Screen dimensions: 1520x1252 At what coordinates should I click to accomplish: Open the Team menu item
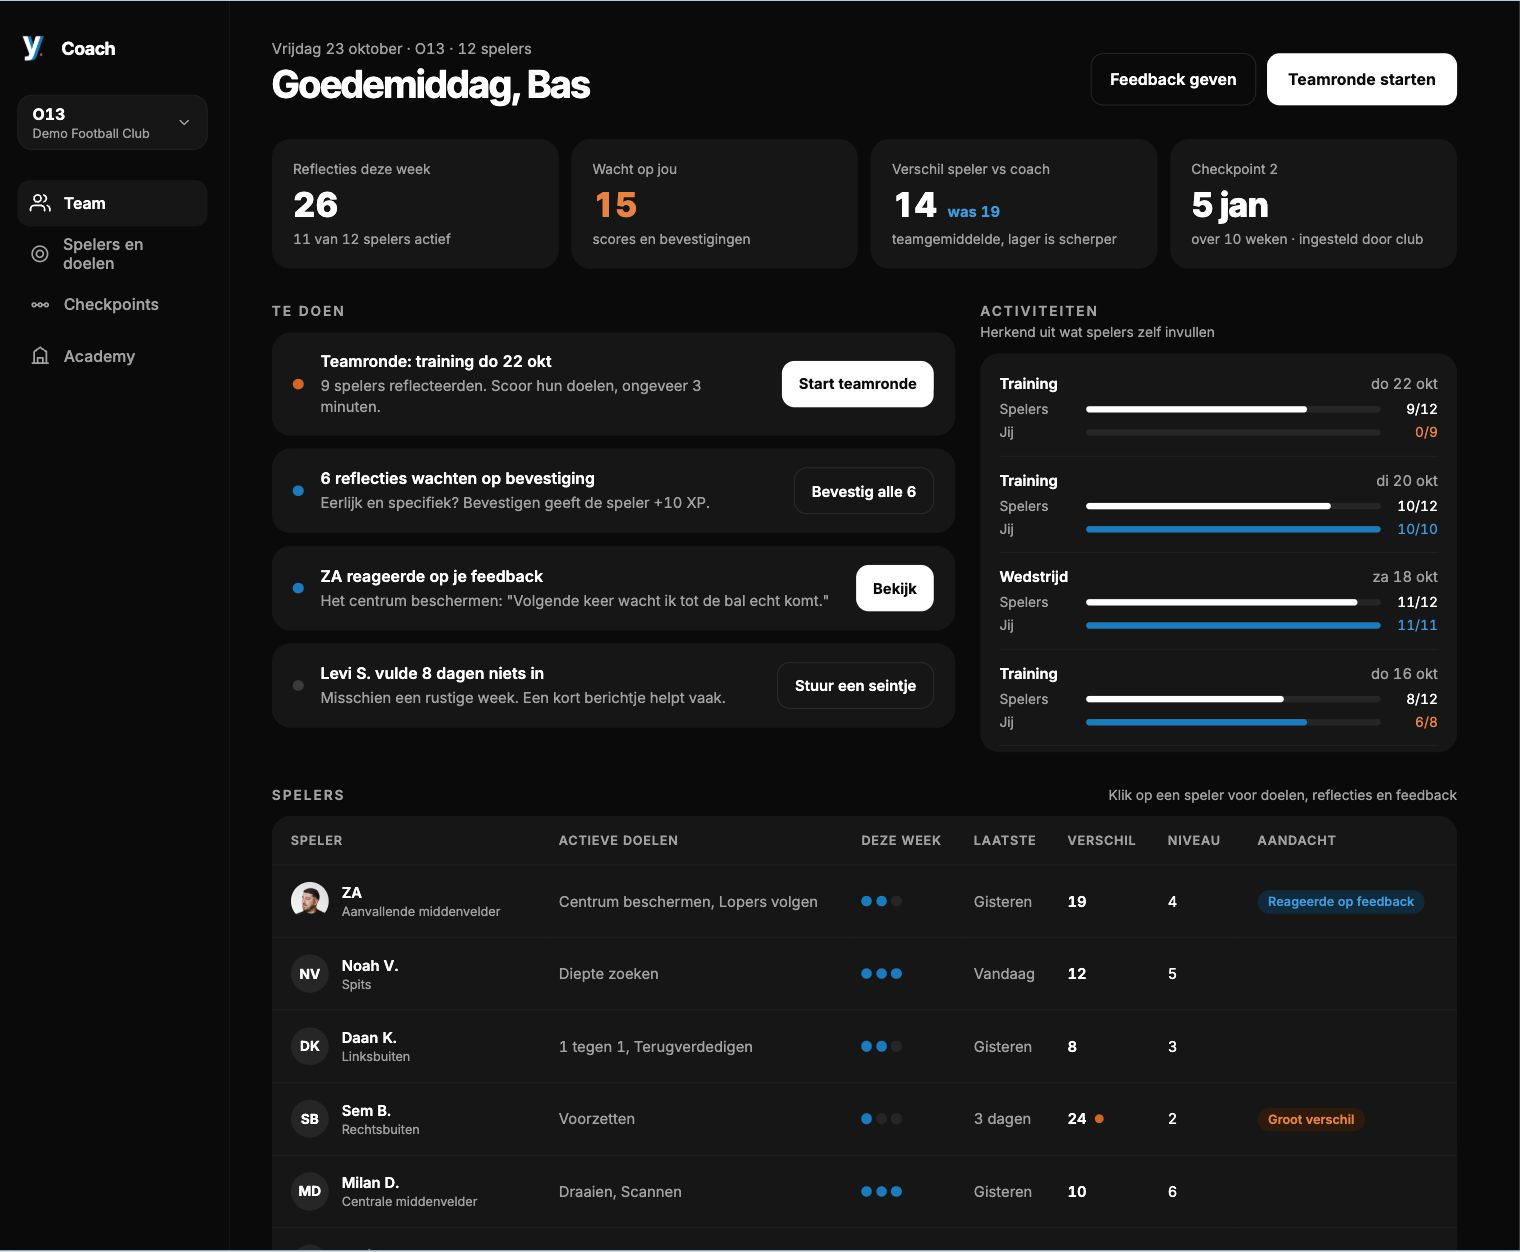tap(112, 203)
